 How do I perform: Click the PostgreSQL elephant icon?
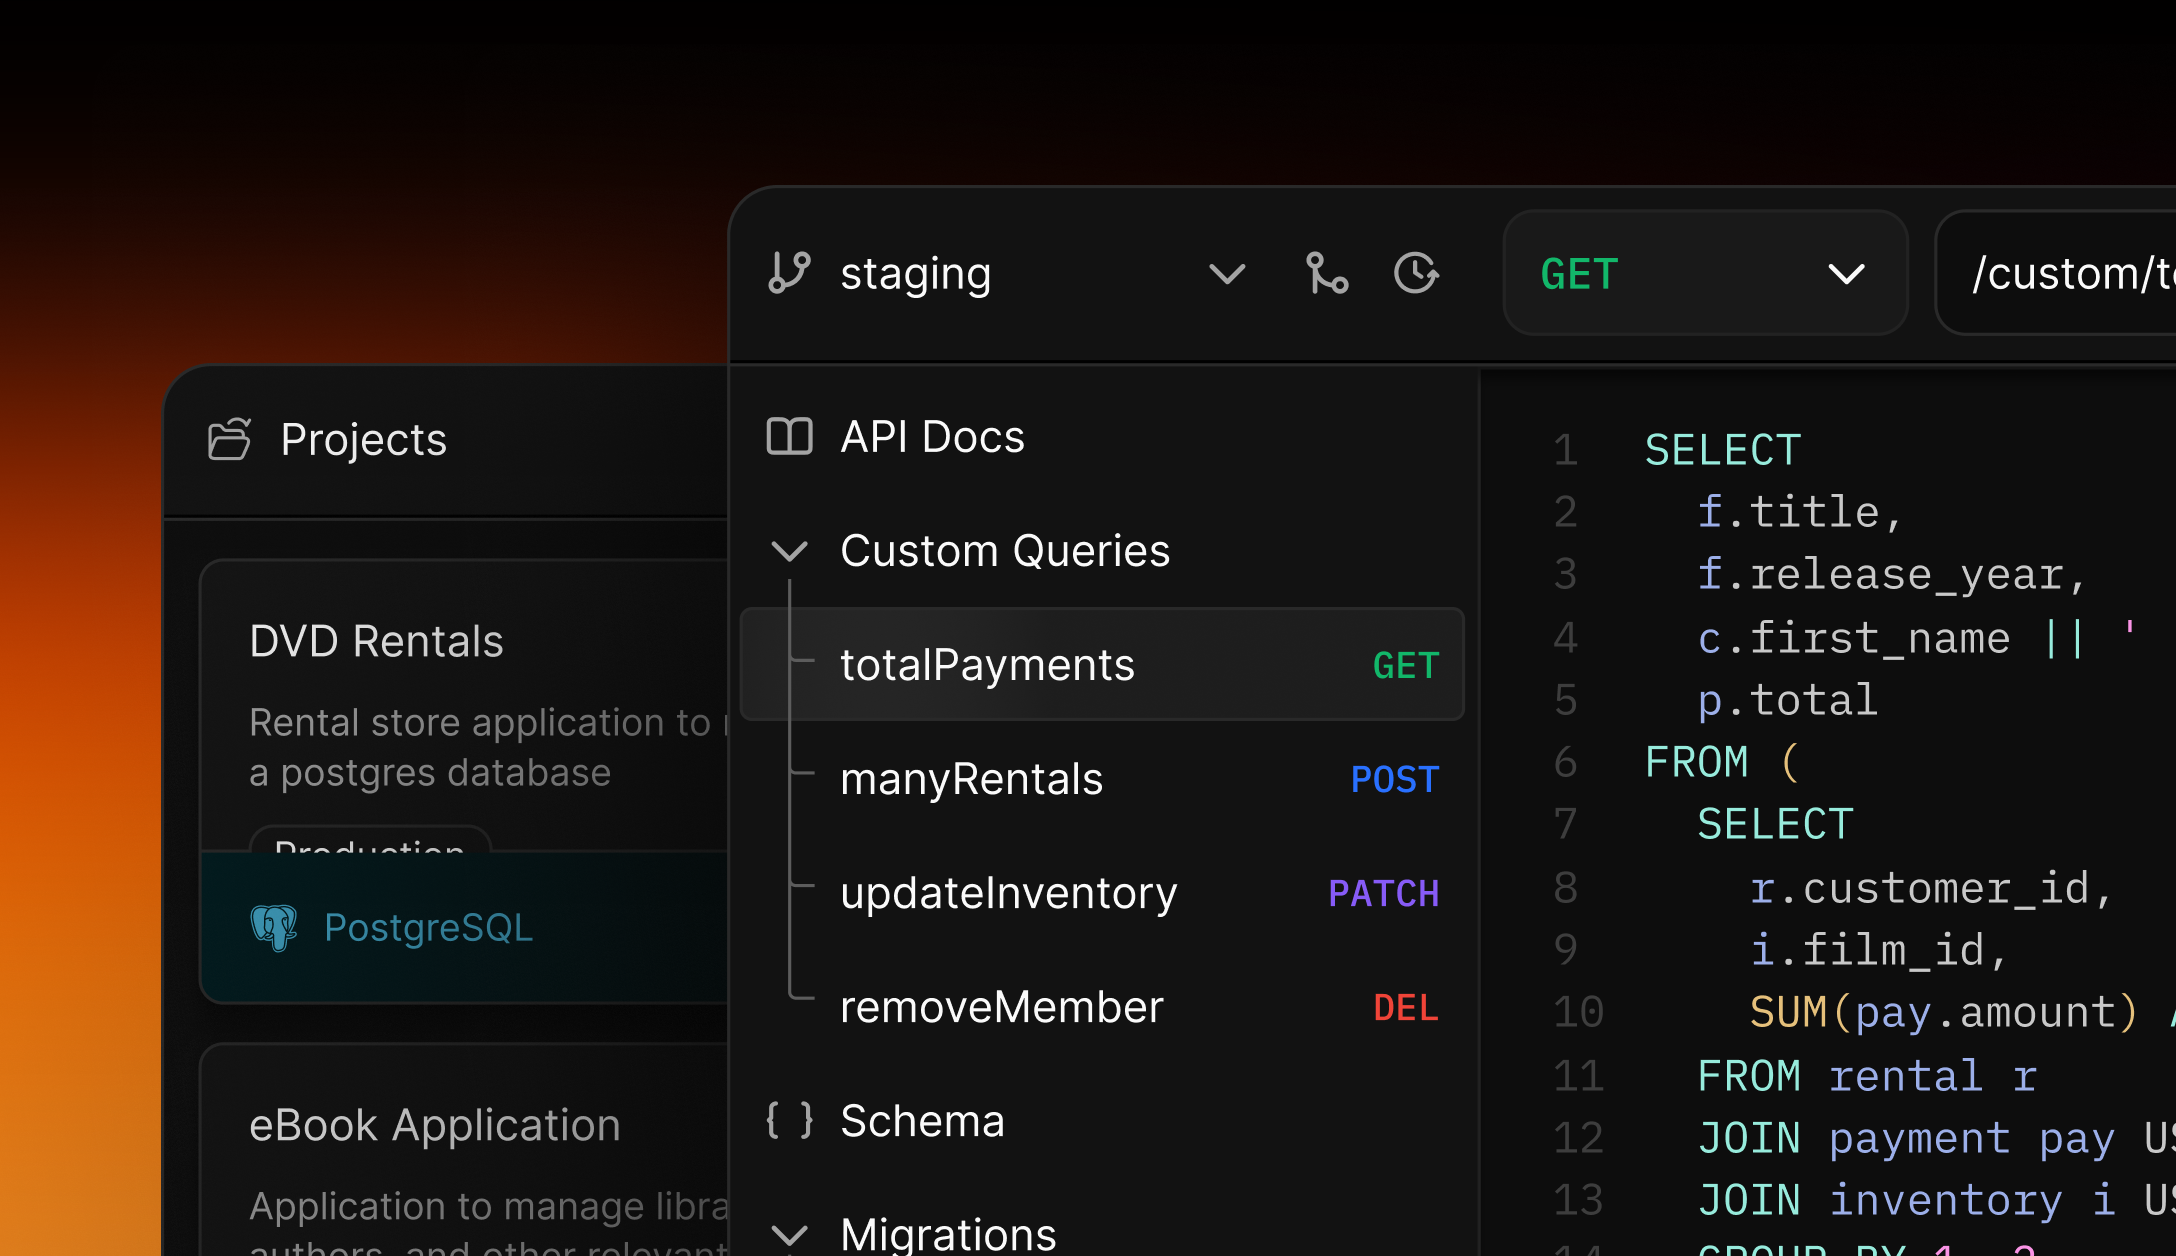point(274,928)
